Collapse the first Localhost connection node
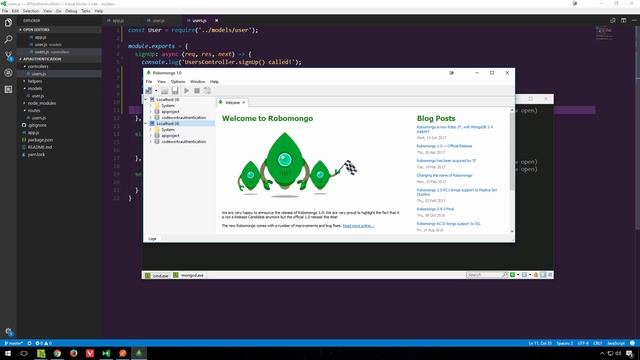640x360 pixels. tap(146, 100)
